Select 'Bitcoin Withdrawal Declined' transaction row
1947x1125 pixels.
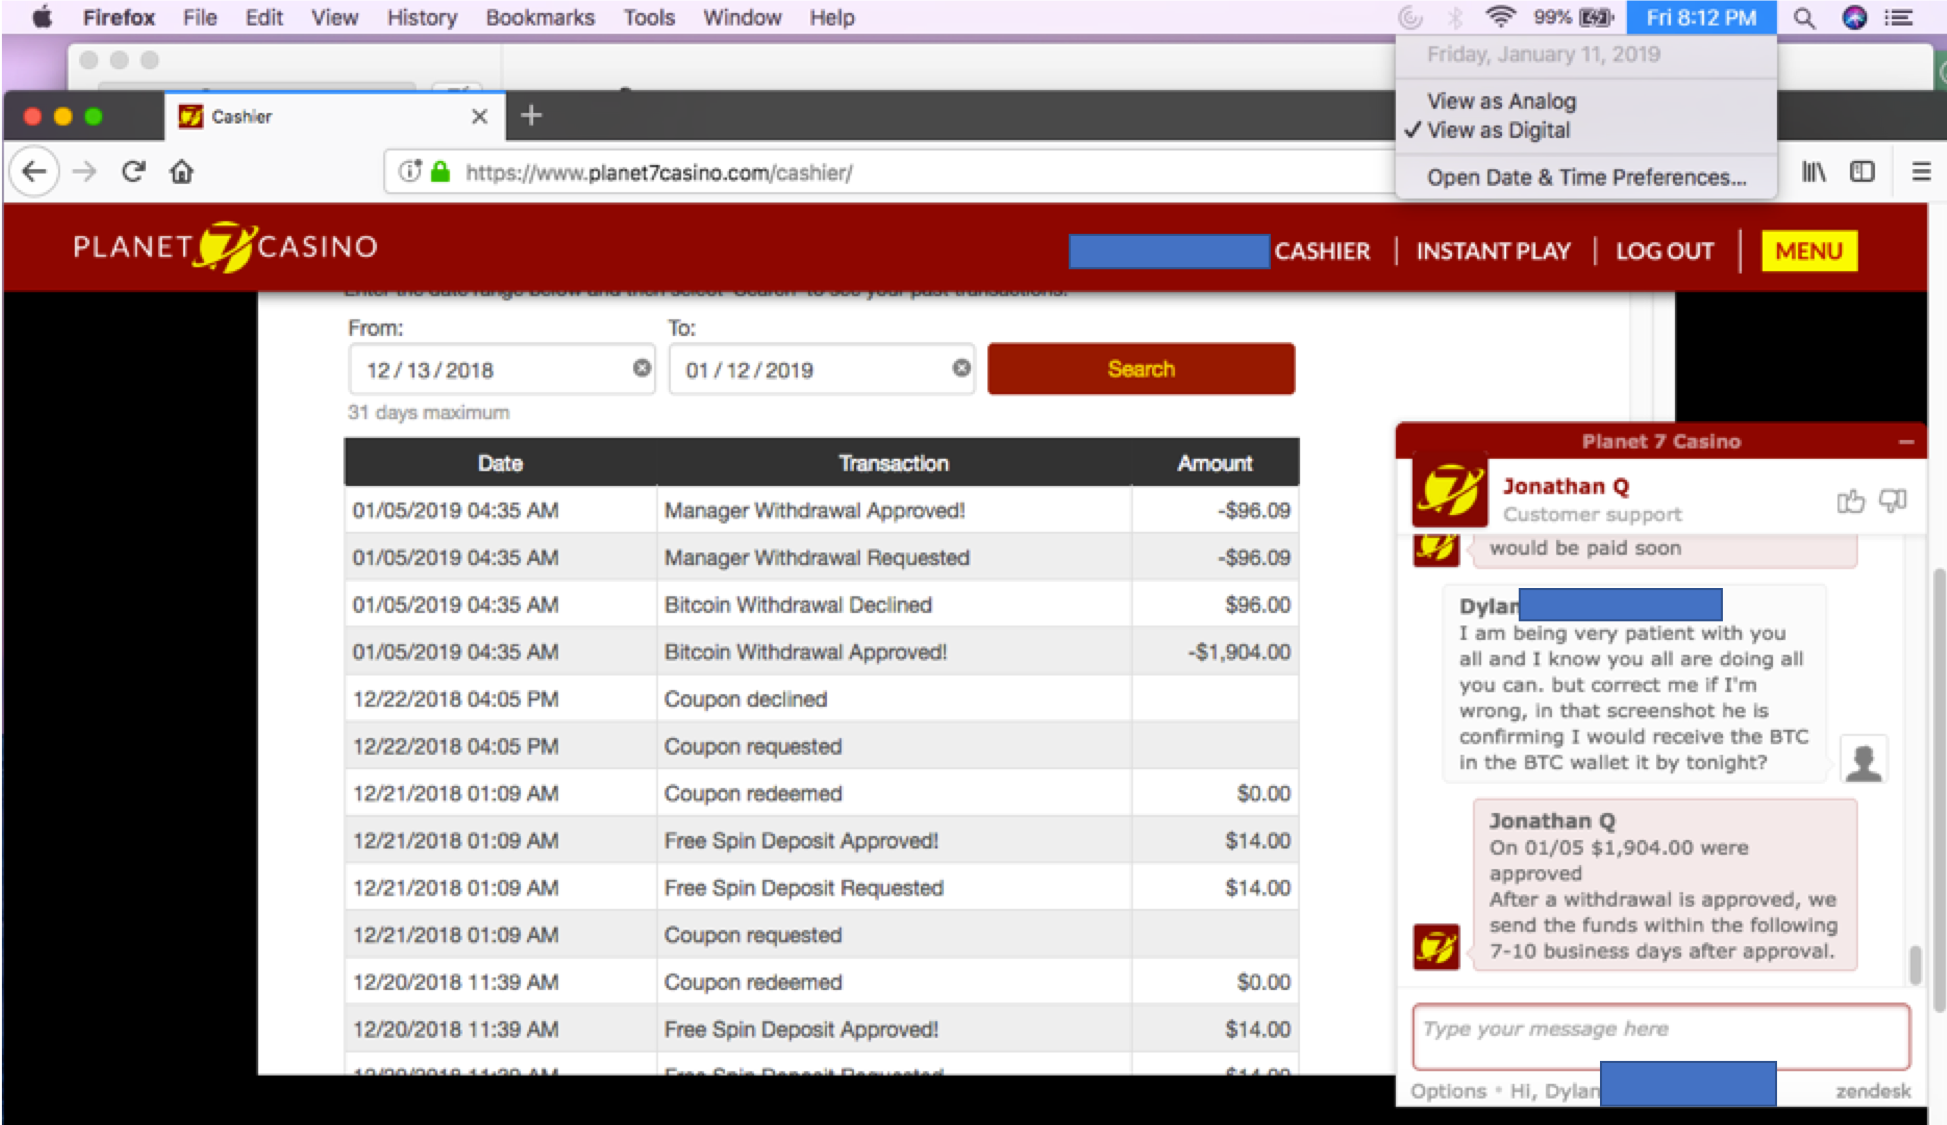tap(822, 605)
